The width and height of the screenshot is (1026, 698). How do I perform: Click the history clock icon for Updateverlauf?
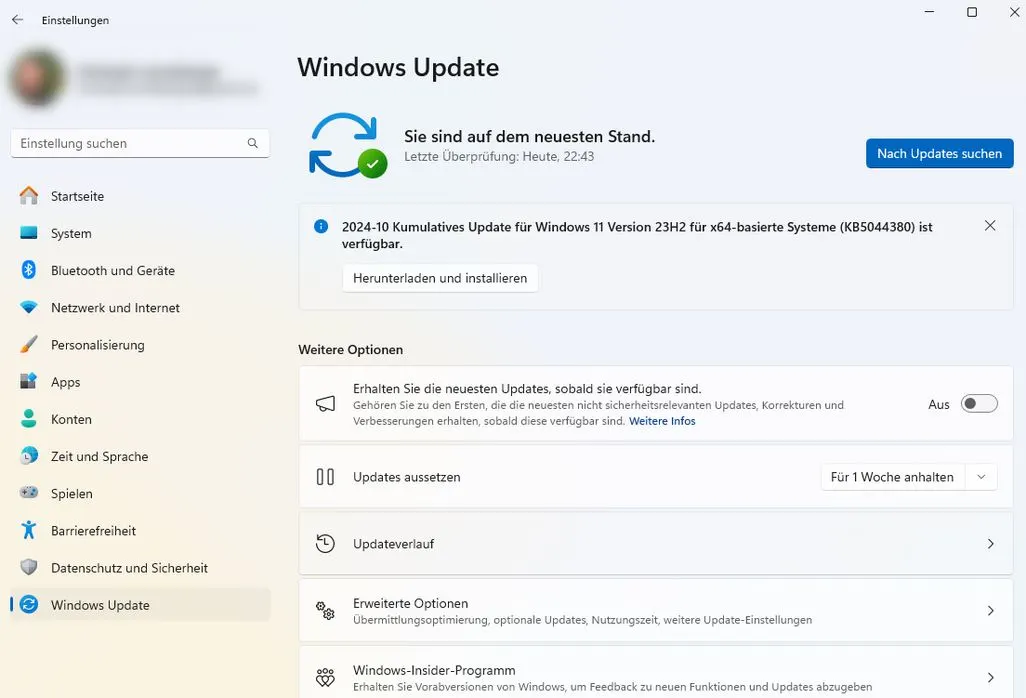coord(325,544)
